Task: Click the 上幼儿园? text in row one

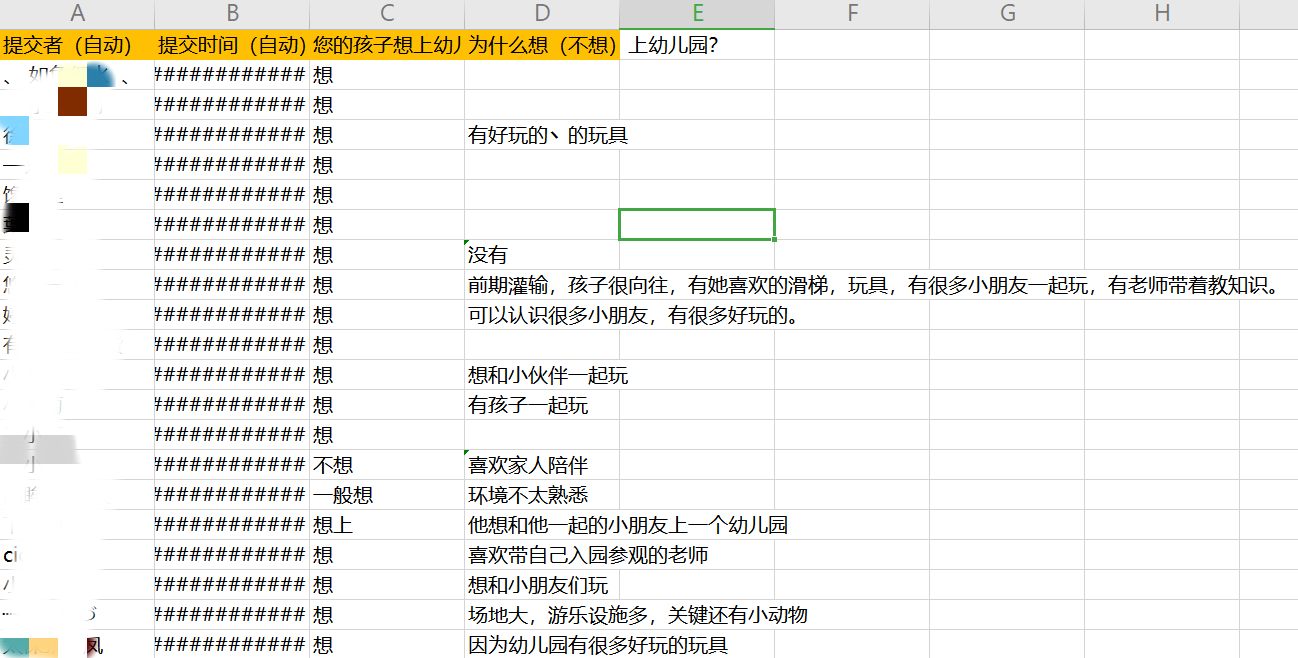Action: click(672, 45)
